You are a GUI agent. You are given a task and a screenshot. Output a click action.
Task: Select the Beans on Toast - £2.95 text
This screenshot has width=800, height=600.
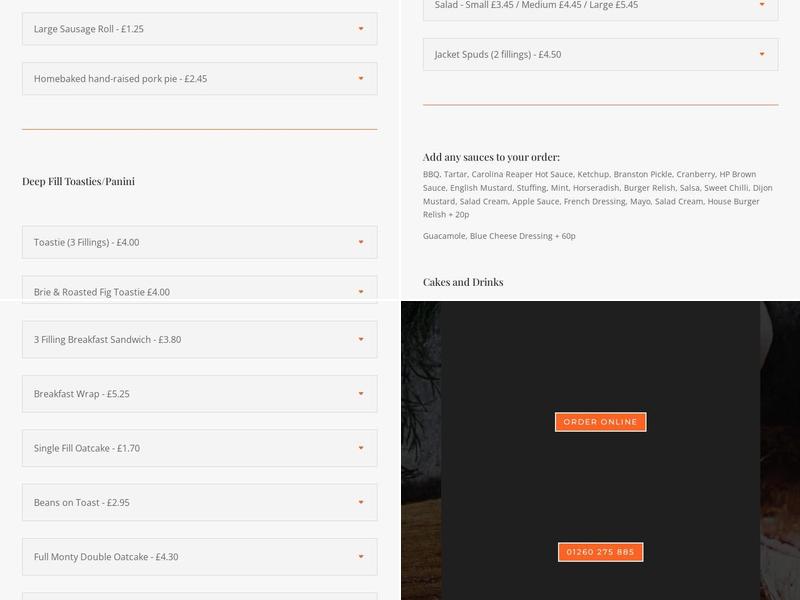pos(82,503)
